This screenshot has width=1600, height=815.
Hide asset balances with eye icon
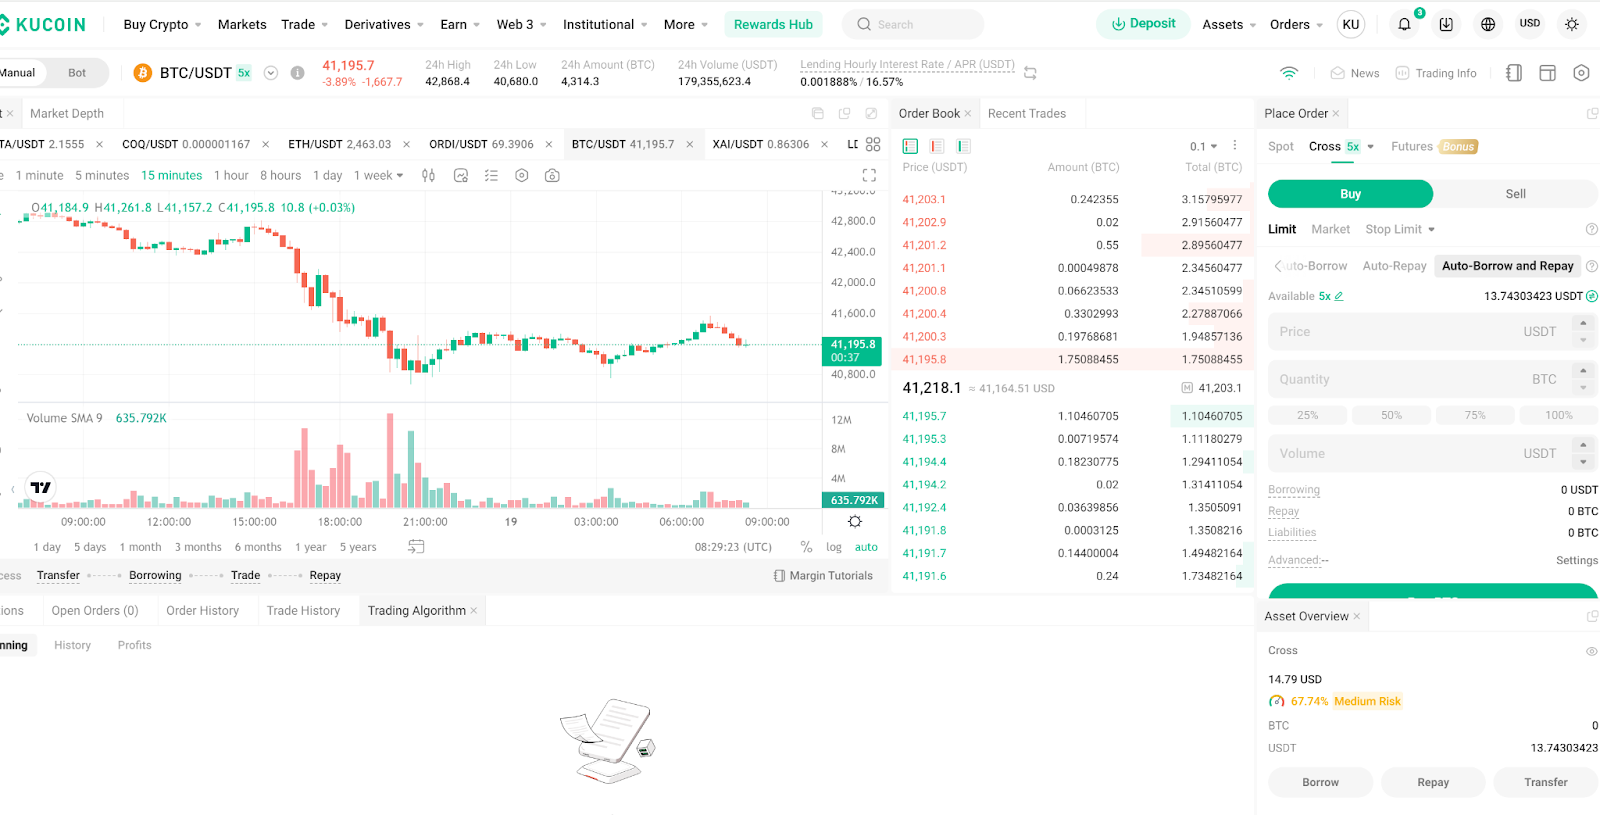[1591, 651]
